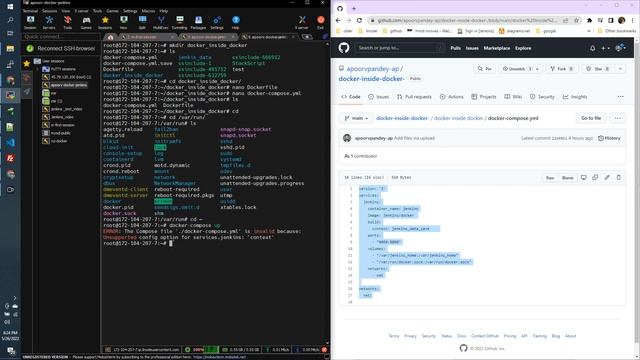
Task: Click the Chrome address bar
Action: pyautogui.click(x=467, y=20)
